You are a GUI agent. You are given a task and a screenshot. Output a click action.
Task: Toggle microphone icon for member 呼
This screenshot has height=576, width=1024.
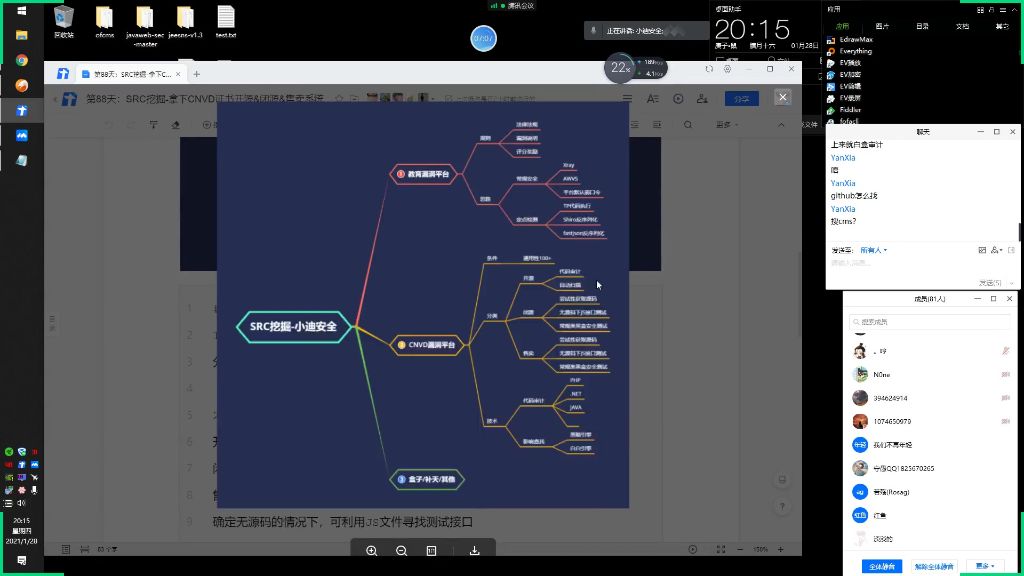(1006, 351)
